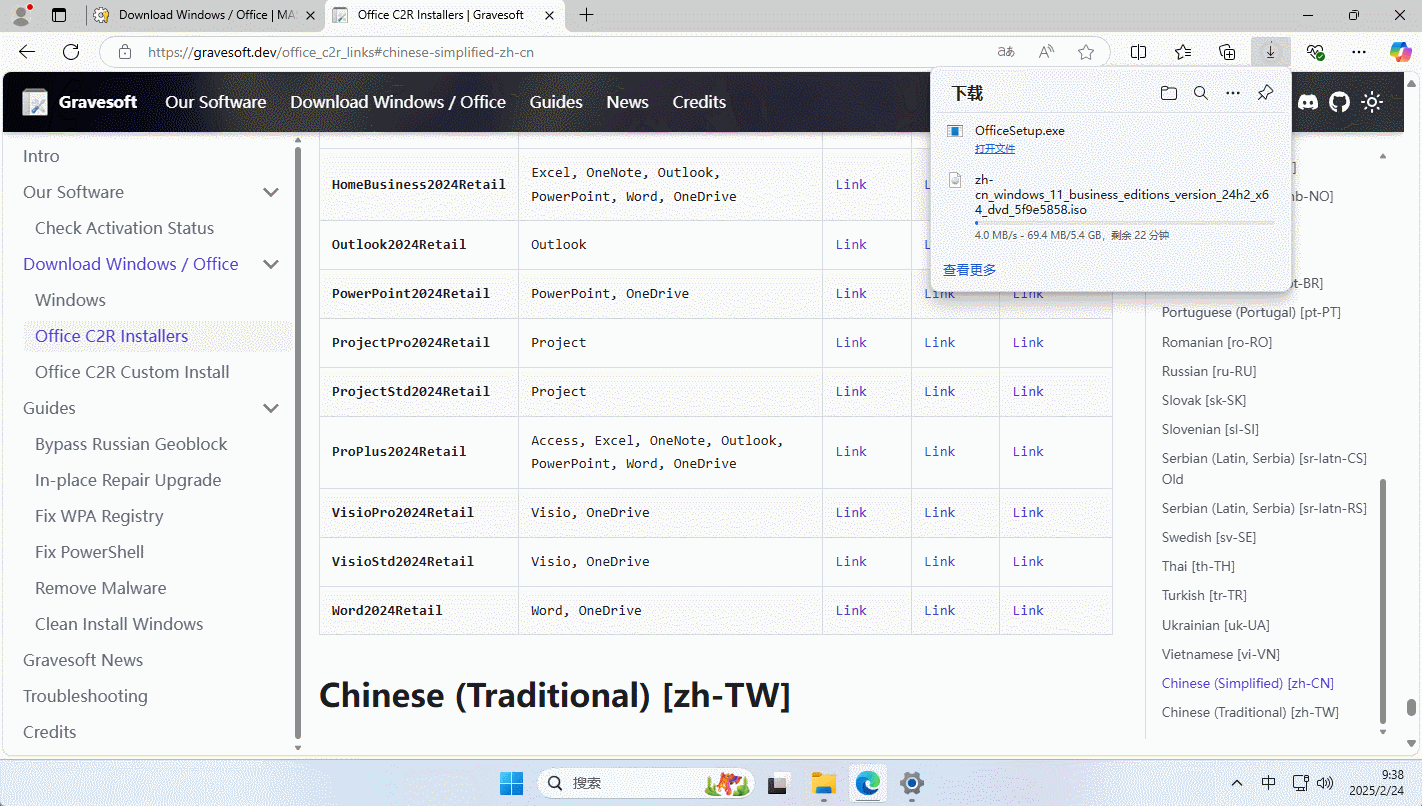The height and width of the screenshot is (806, 1422).
Task: Pin the downloads panel
Action: 1265,93
